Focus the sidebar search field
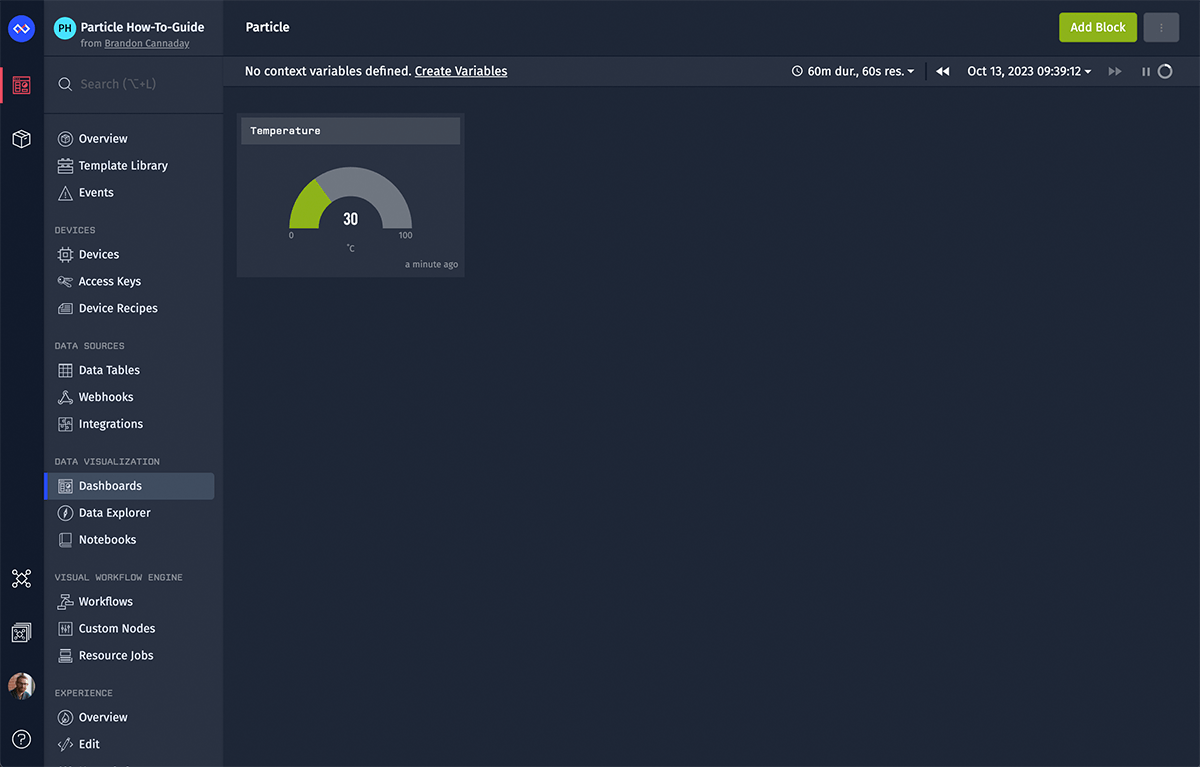This screenshot has height=767, width=1200. 134,85
